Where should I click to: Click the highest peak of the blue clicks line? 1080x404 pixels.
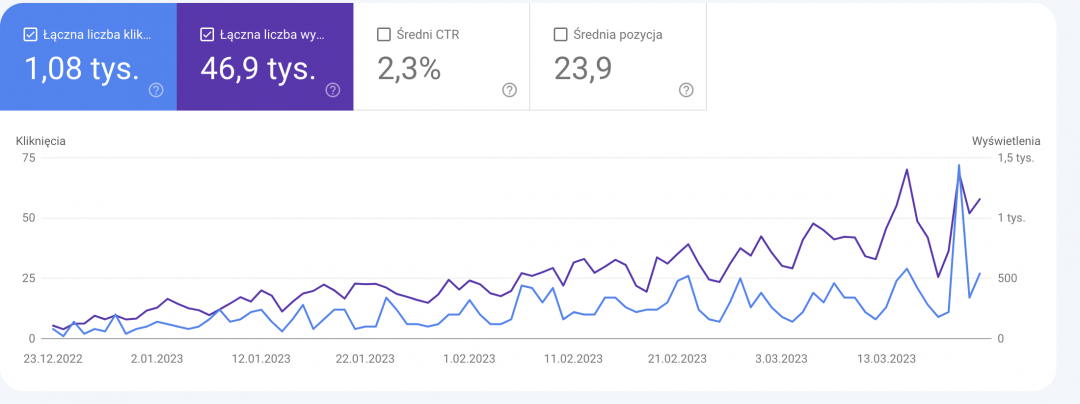(x=959, y=165)
